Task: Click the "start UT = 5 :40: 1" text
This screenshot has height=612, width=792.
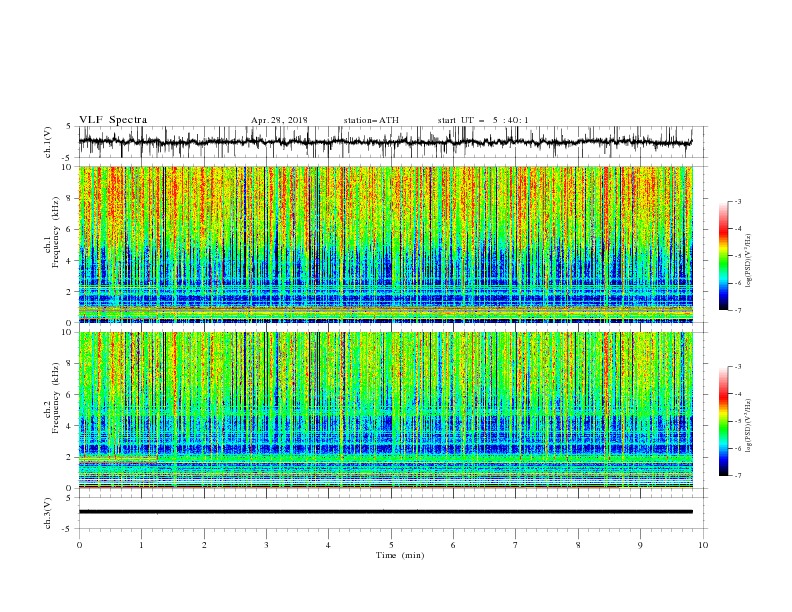Action: pyautogui.click(x=483, y=120)
